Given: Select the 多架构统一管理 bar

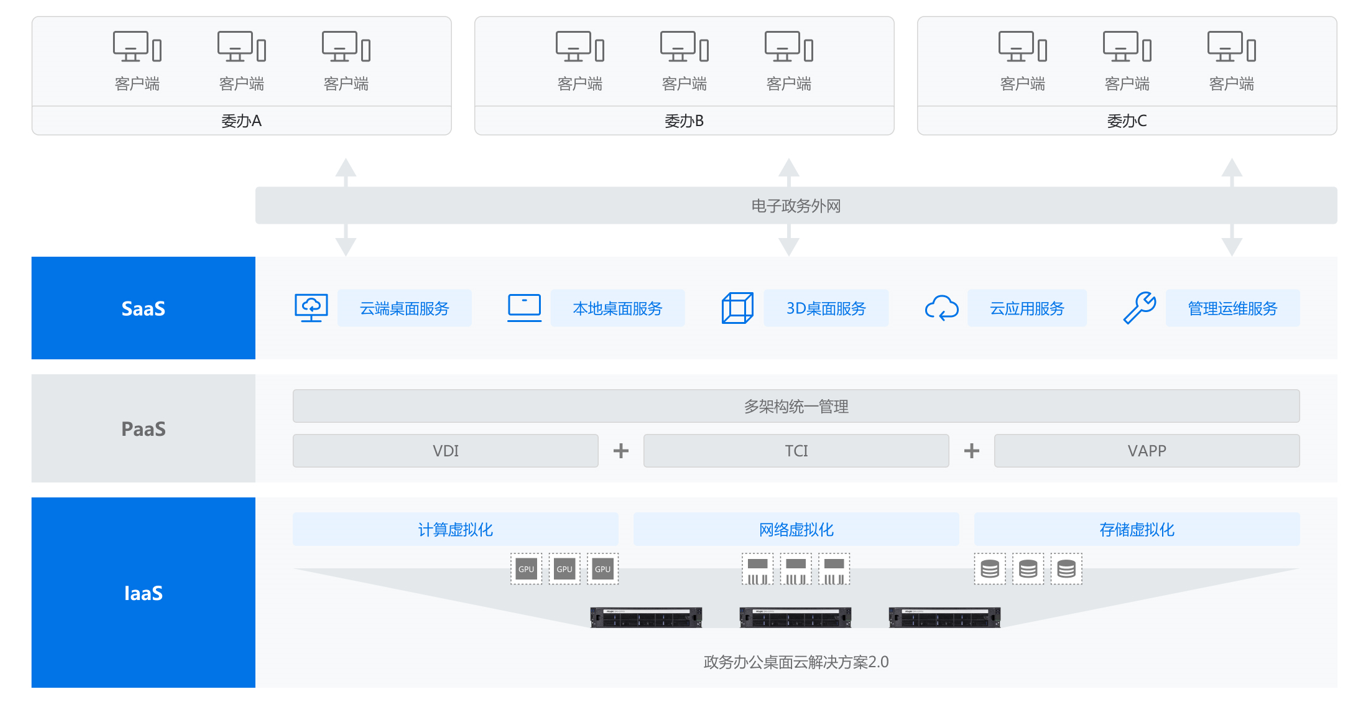Looking at the screenshot, I should pyautogui.click(x=796, y=407).
